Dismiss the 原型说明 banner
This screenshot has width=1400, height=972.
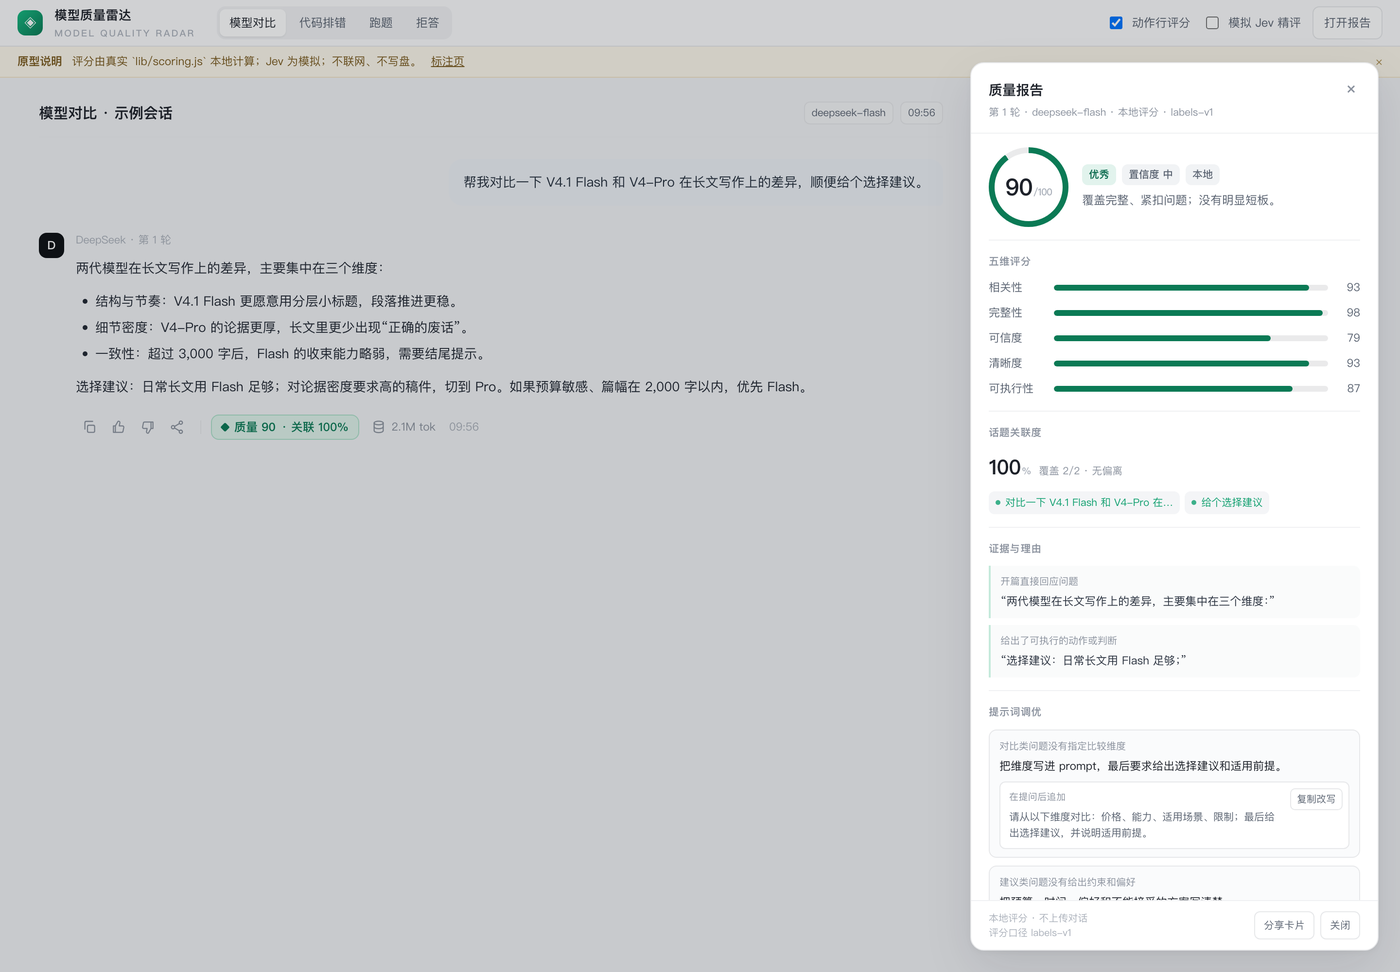point(1379,62)
